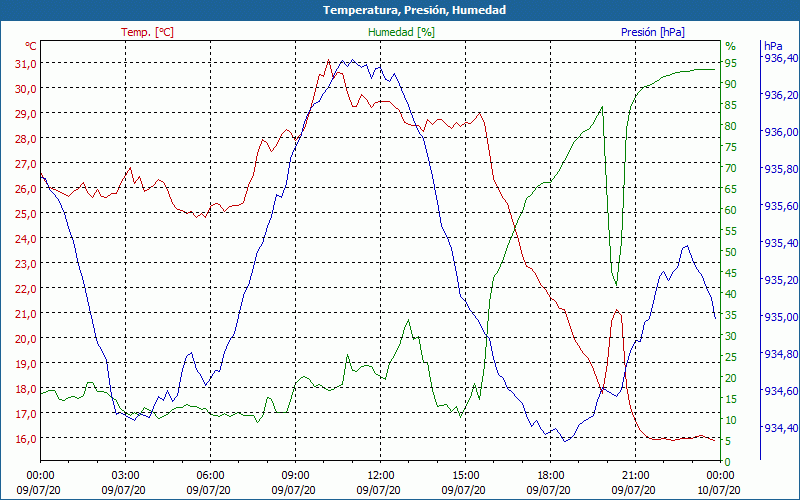
Task: Click the '934,60' pressure axis value
Action: click(782, 391)
